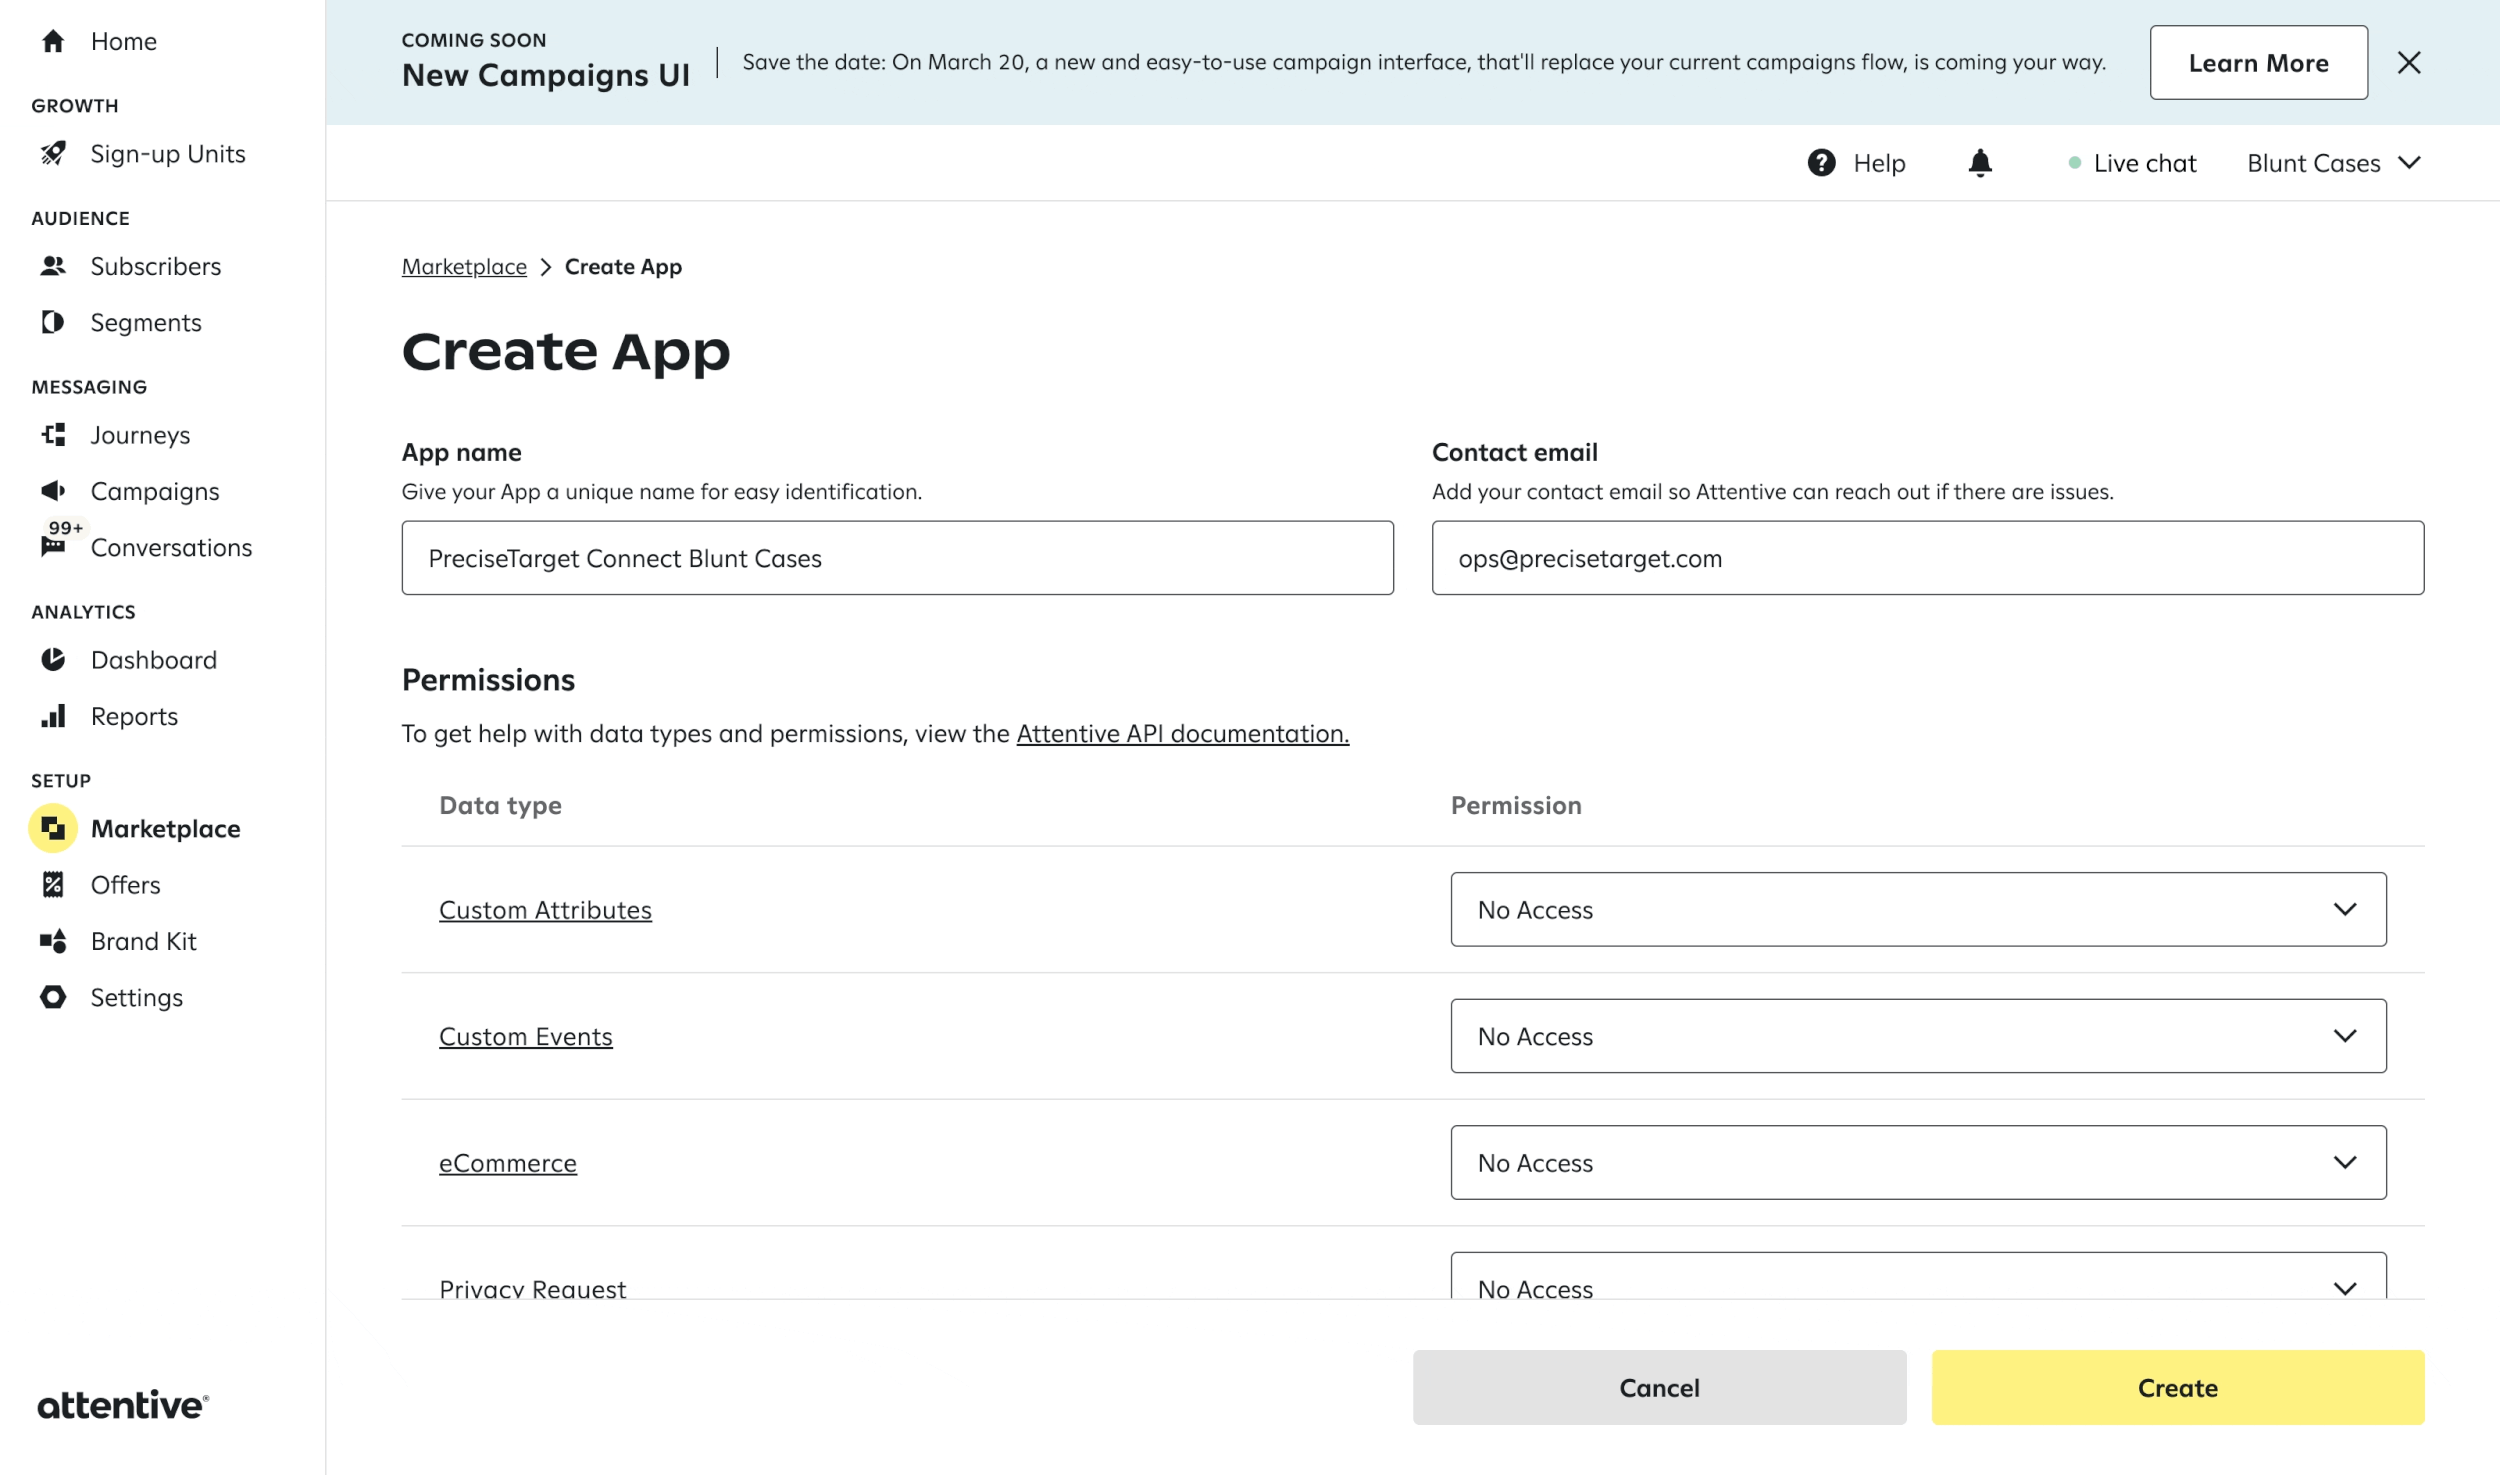Open the eCommerce data type link

(x=508, y=1163)
